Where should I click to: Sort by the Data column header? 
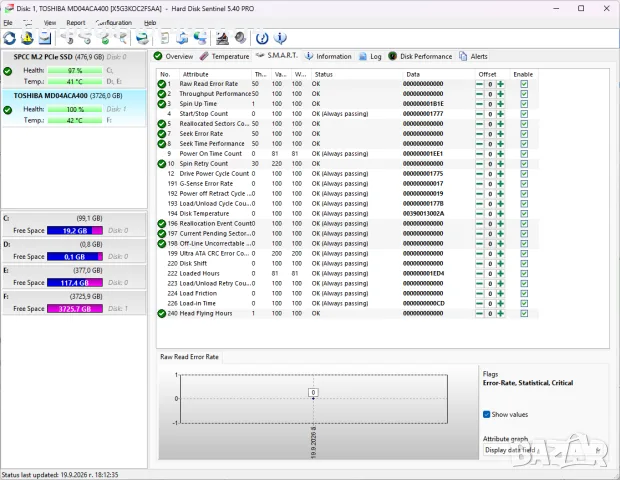(x=439, y=74)
